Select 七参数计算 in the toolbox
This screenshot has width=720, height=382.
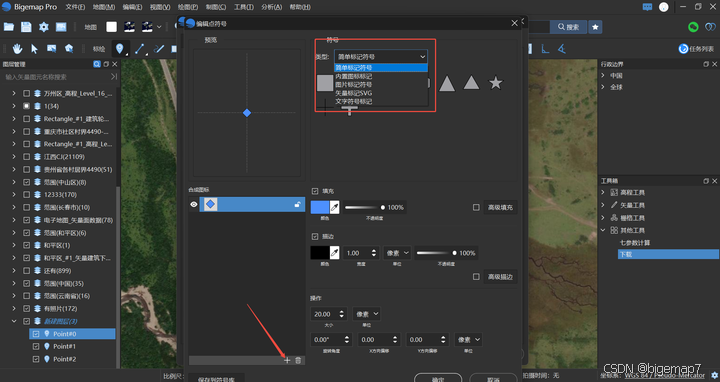(635, 243)
